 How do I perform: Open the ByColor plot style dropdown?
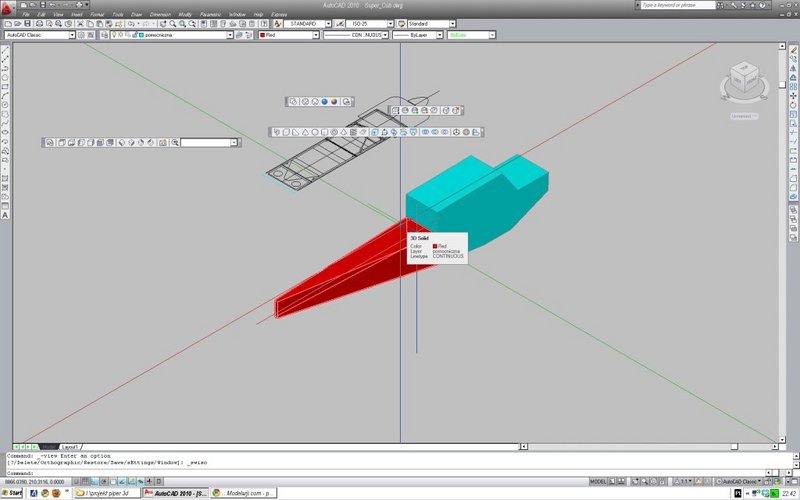pyautogui.click(x=492, y=35)
